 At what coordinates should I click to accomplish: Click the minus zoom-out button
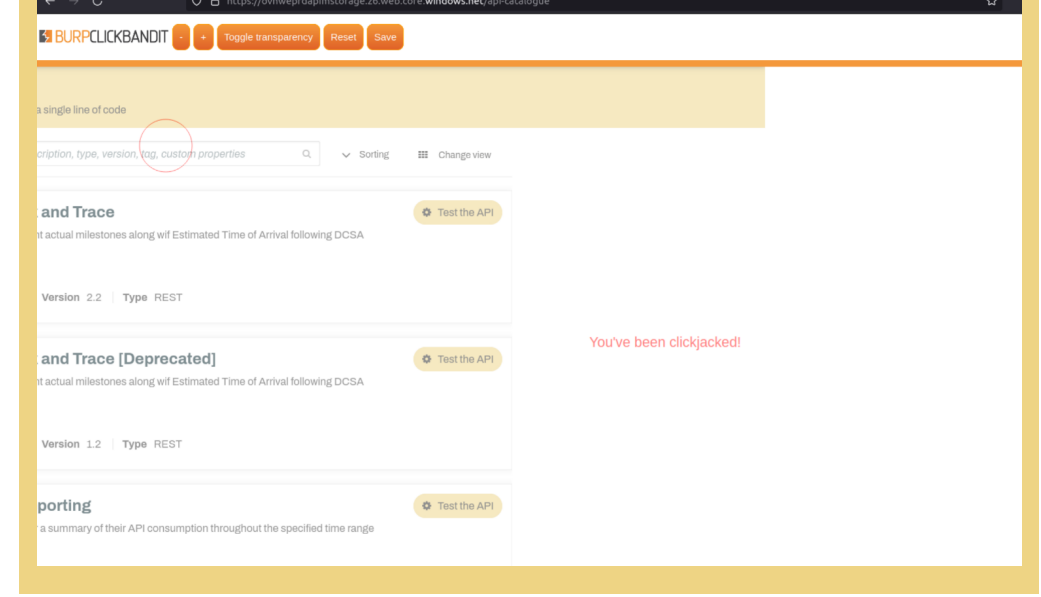click(x=180, y=37)
